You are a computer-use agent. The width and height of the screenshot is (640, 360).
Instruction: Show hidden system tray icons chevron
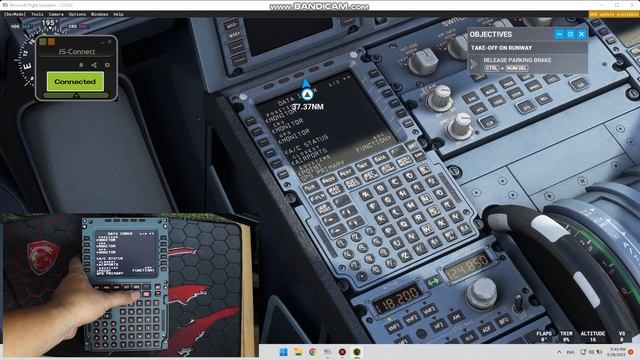tap(559, 352)
